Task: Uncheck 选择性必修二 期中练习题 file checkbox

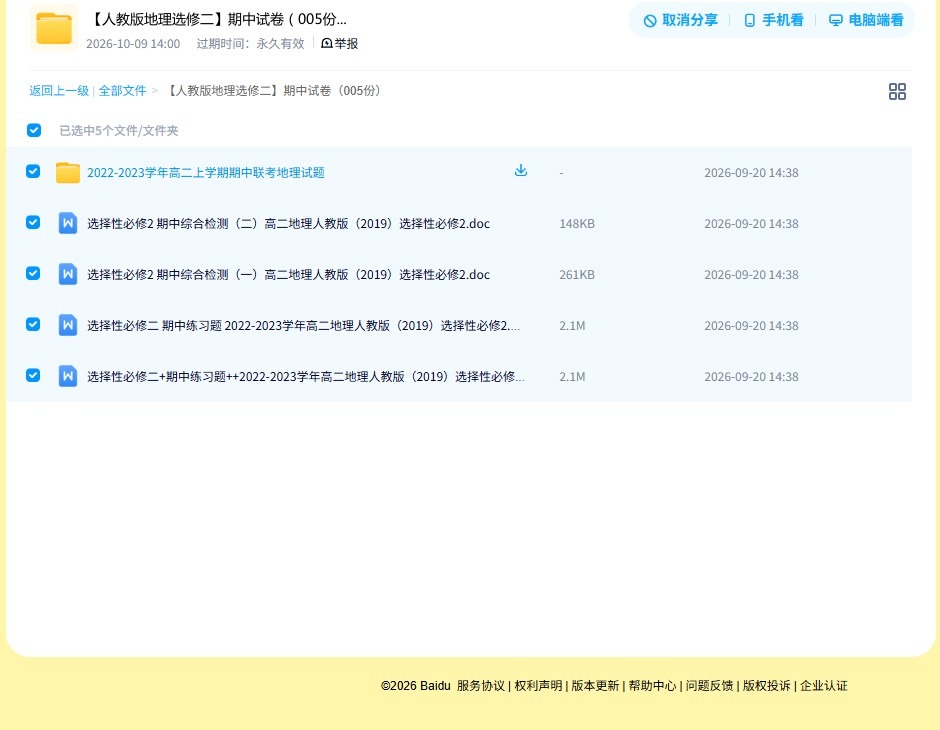Action: point(33,324)
